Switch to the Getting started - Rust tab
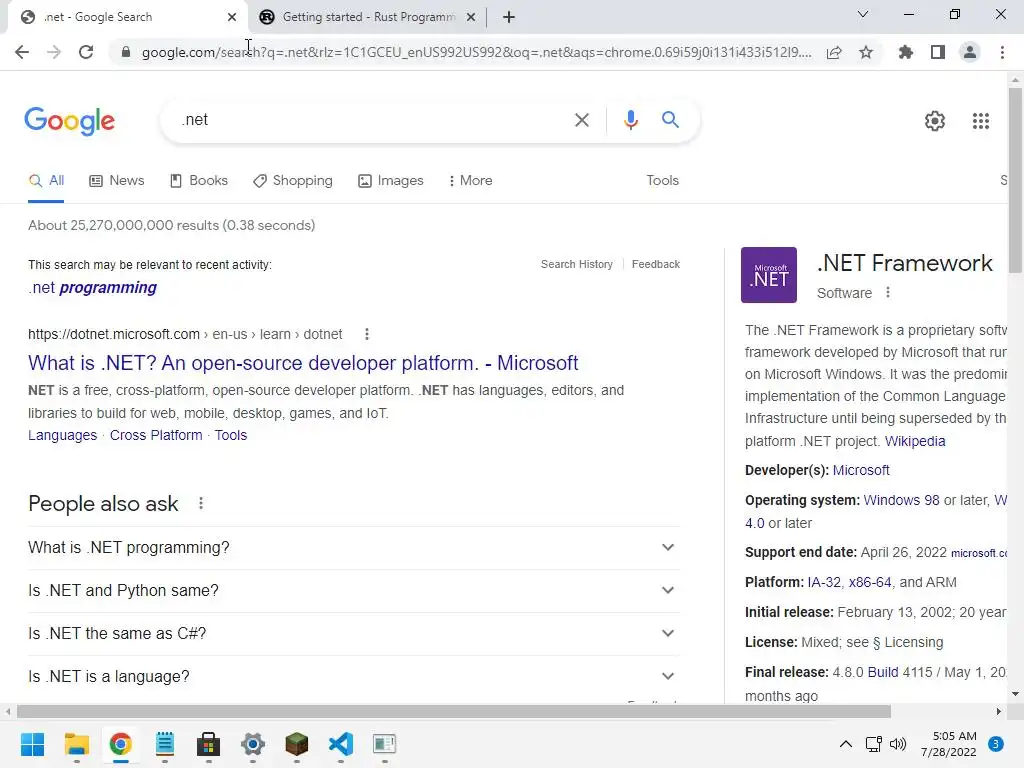Screen dimensions: 1024x768 [368, 17]
